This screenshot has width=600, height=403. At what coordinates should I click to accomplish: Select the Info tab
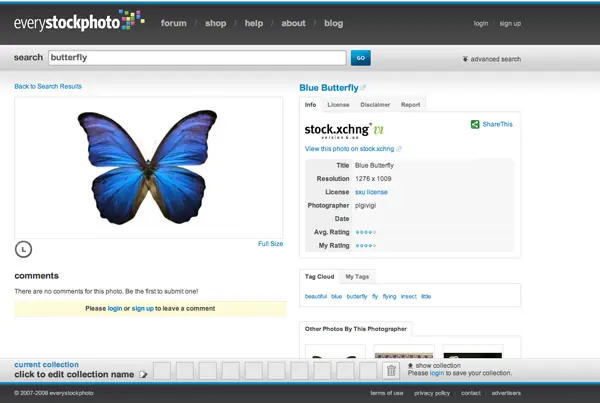(310, 104)
